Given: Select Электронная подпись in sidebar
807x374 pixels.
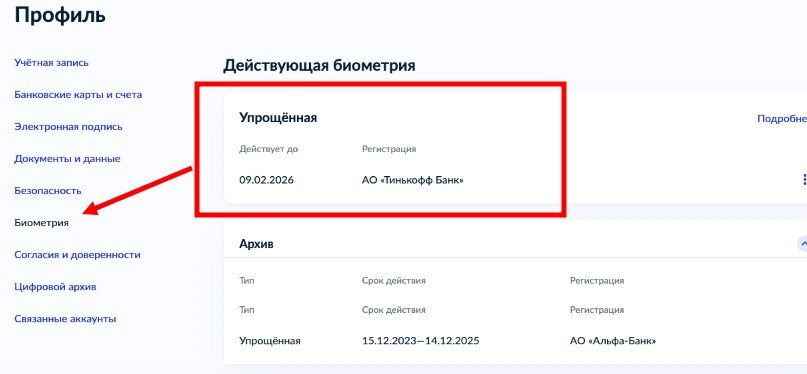Looking at the screenshot, I should pos(68,127).
